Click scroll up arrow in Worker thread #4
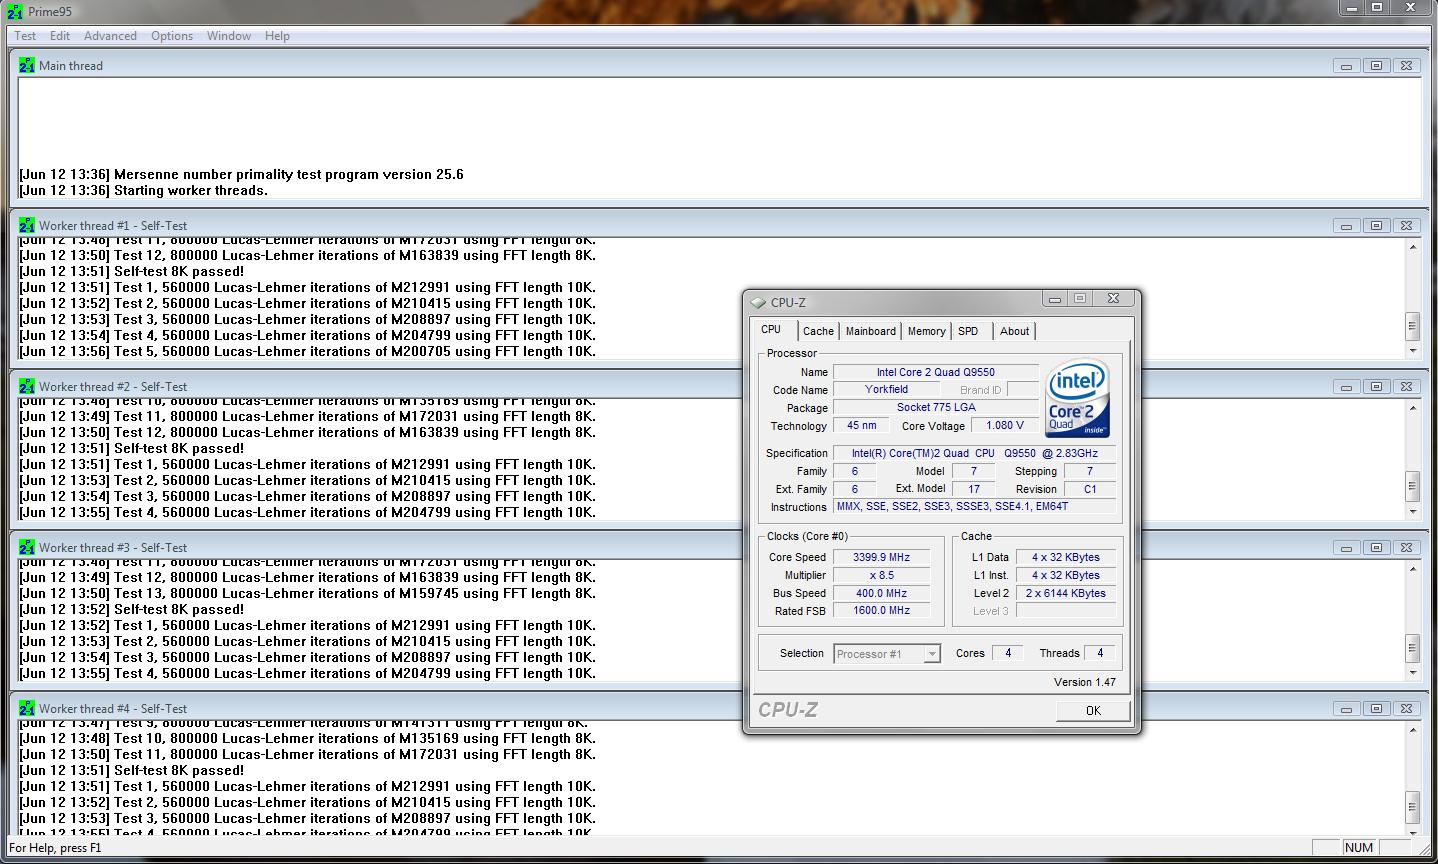This screenshot has width=1438, height=864. point(1413,730)
